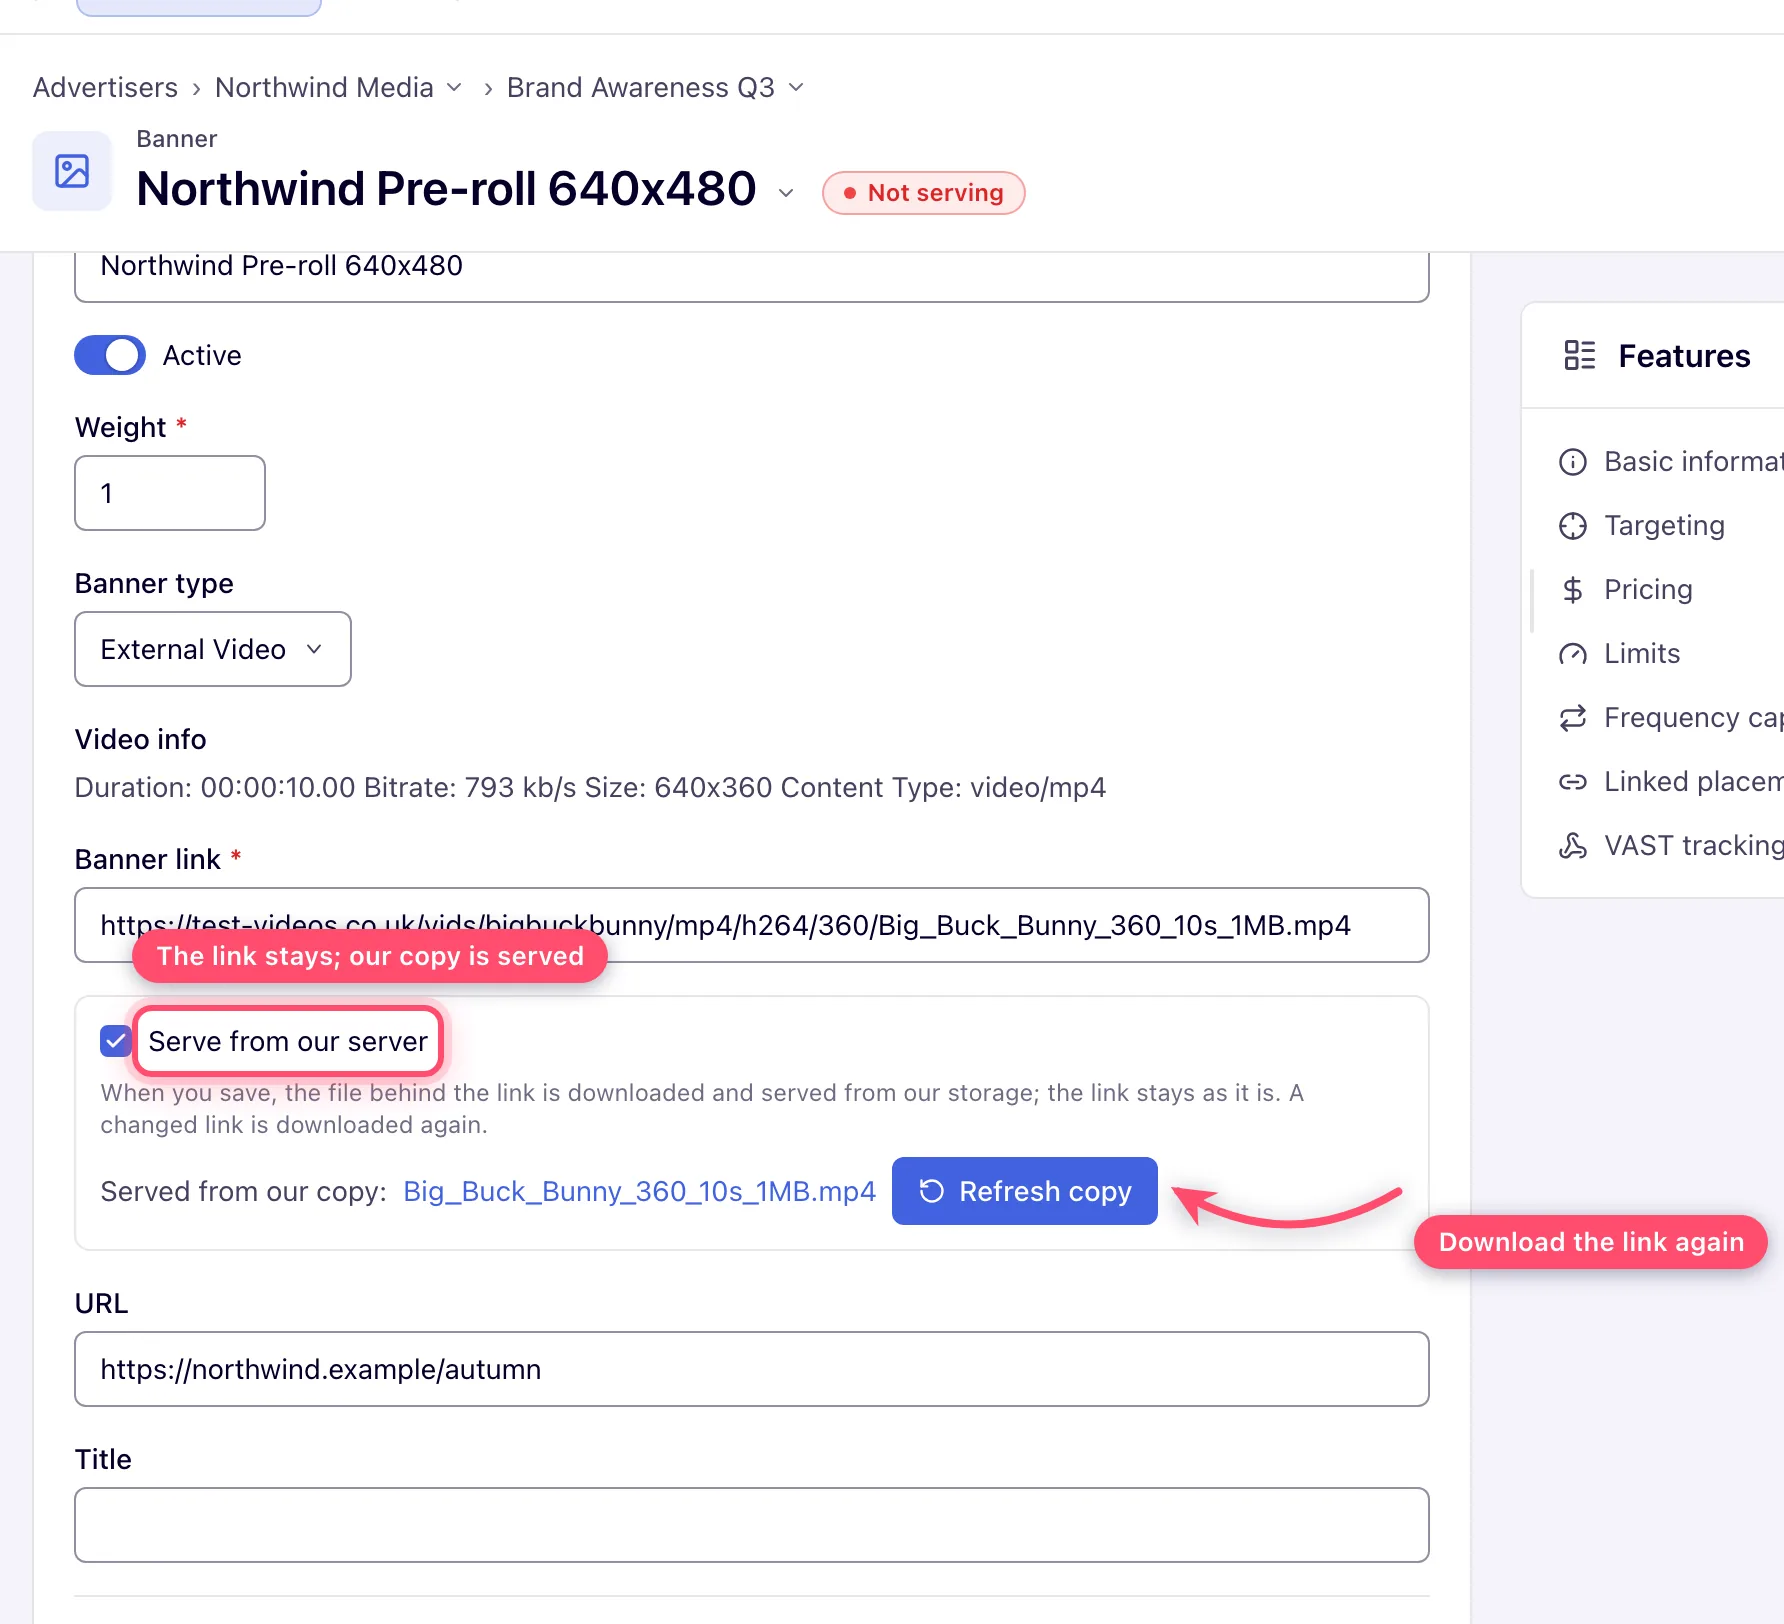
Task: Select Frequency capping repeat icon
Action: point(1573,718)
